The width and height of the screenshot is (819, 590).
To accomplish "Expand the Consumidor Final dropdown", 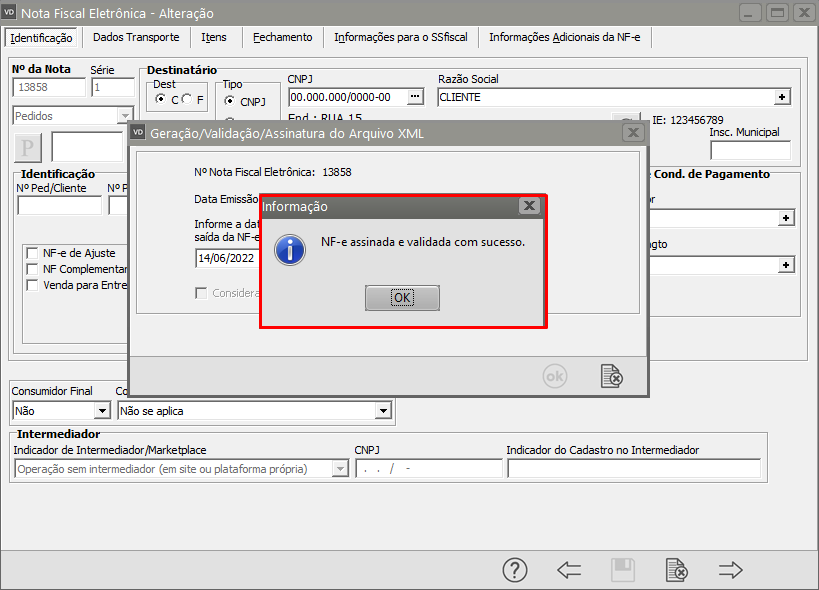I will (101, 410).
